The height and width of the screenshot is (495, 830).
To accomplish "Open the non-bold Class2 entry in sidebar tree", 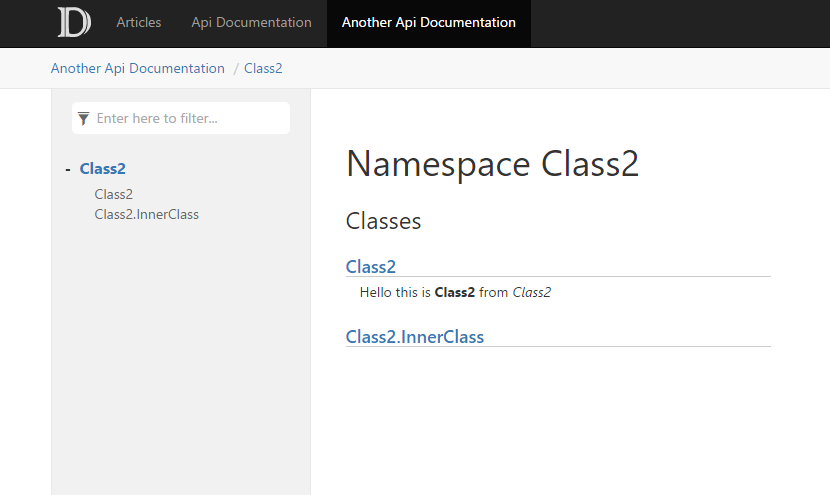I will pyautogui.click(x=113, y=194).
